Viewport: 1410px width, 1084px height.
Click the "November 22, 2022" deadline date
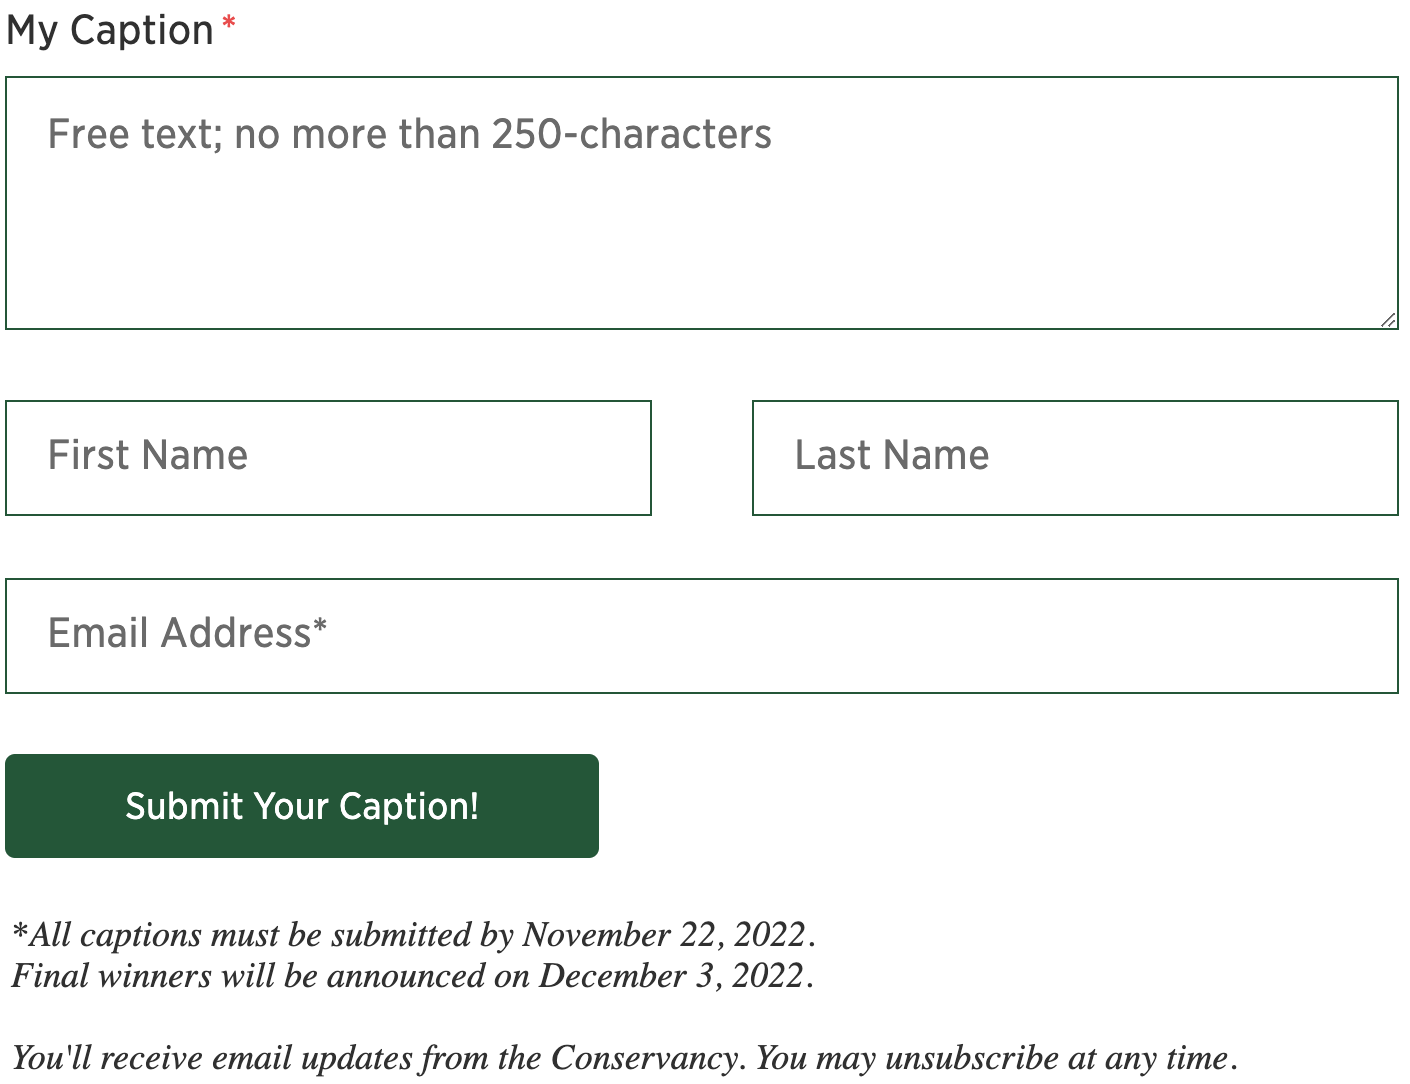664,934
